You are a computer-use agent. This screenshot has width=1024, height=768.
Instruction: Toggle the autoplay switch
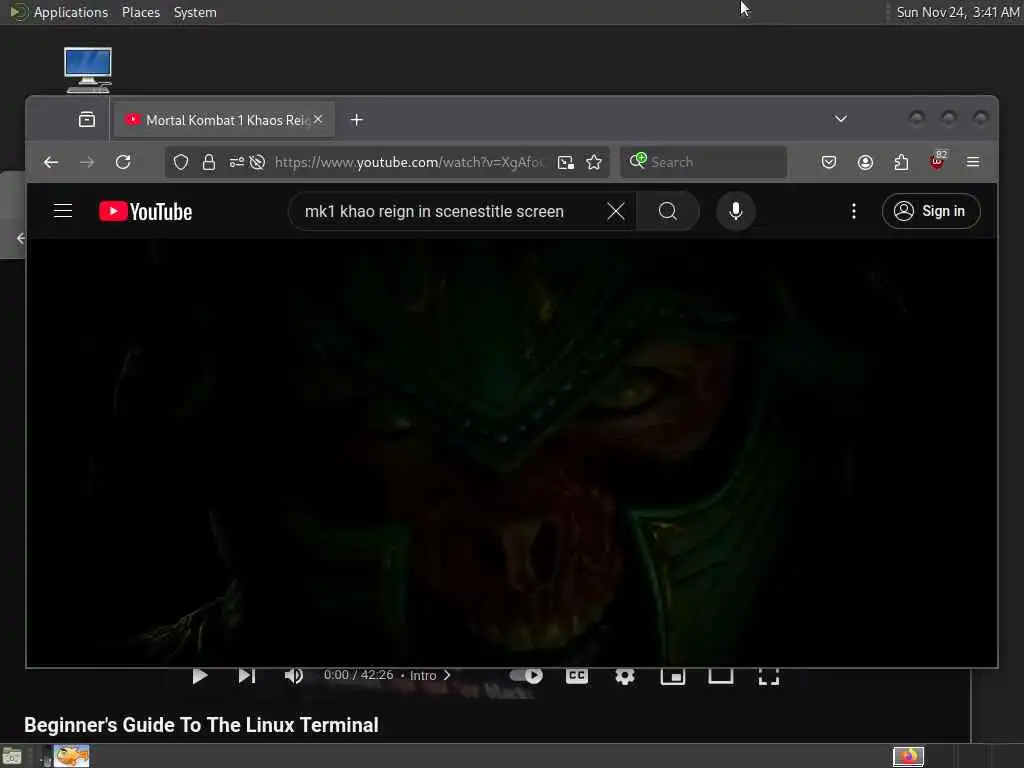point(526,676)
